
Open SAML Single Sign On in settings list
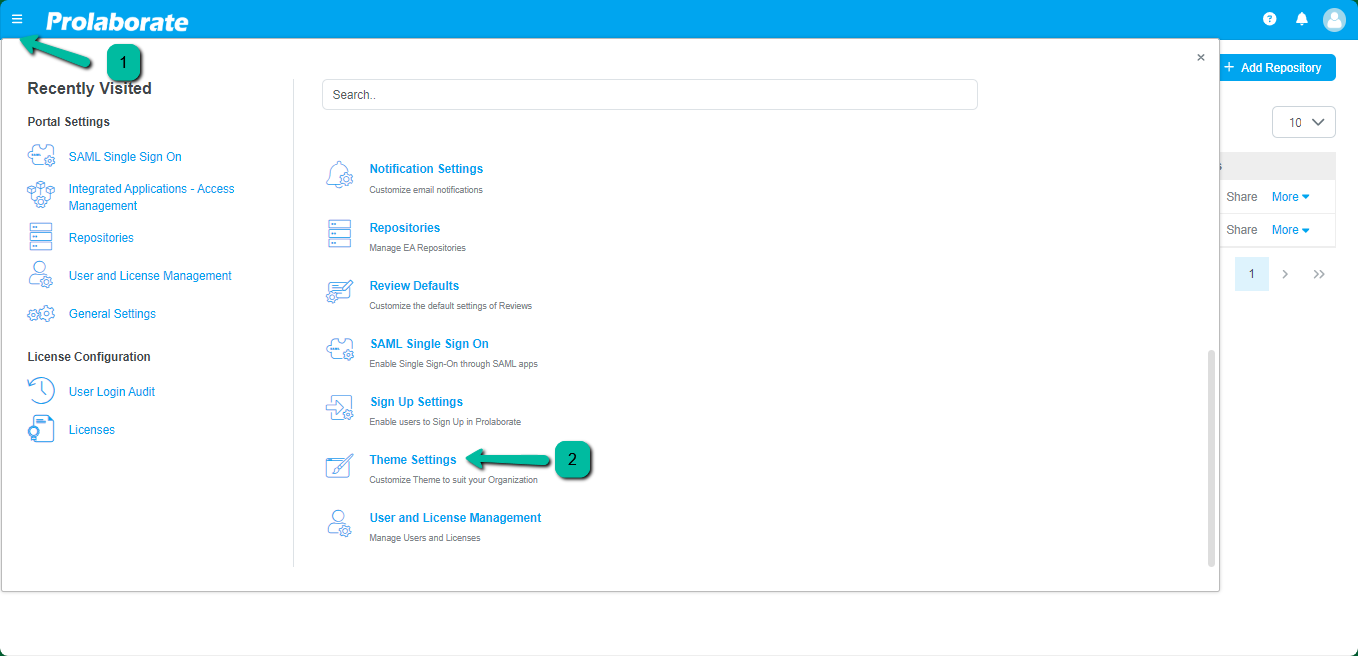point(429,344)
